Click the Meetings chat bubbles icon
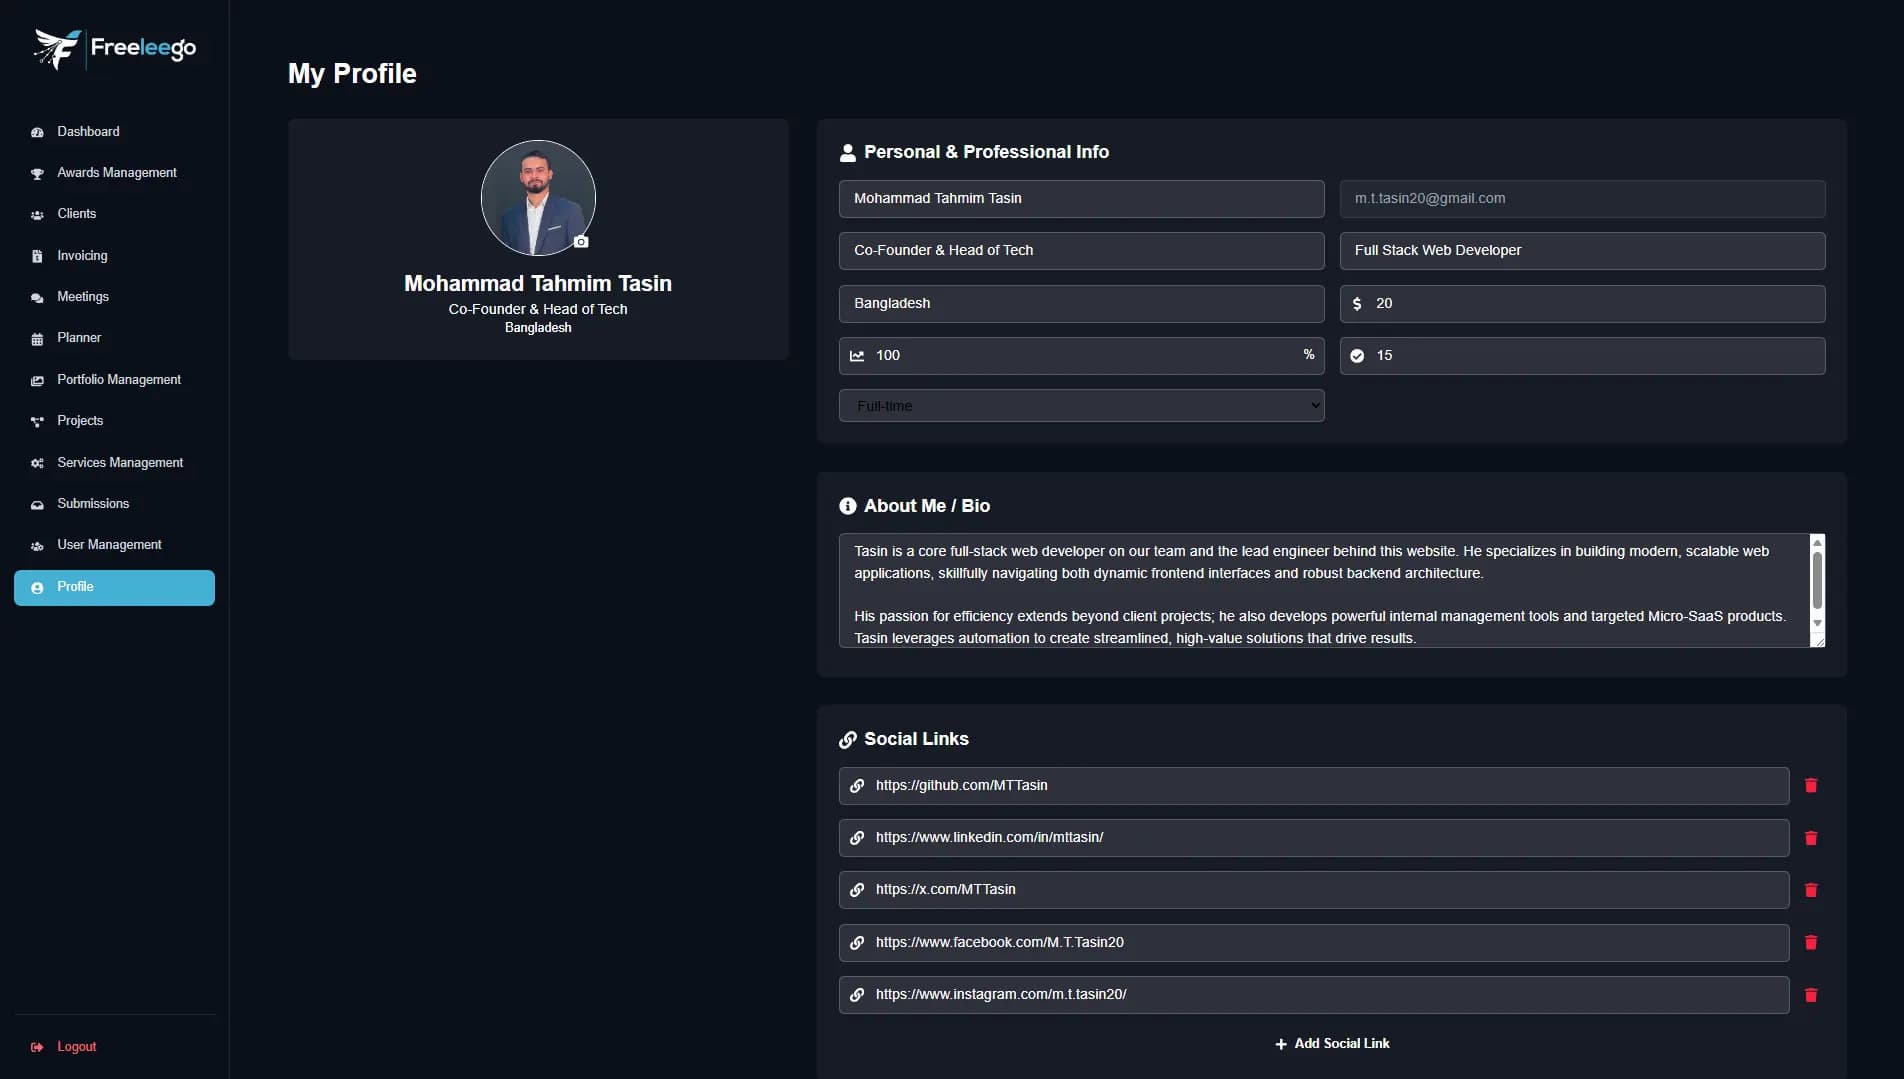This screenshot has height=1079, width=1904. 37,298
